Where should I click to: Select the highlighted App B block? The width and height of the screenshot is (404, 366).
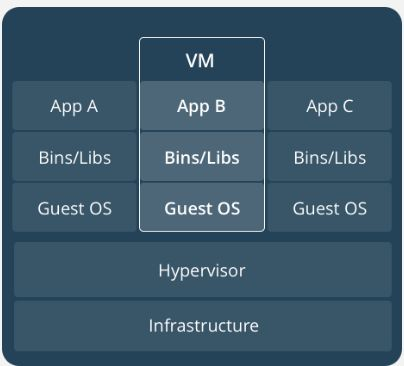pos(202,106)
